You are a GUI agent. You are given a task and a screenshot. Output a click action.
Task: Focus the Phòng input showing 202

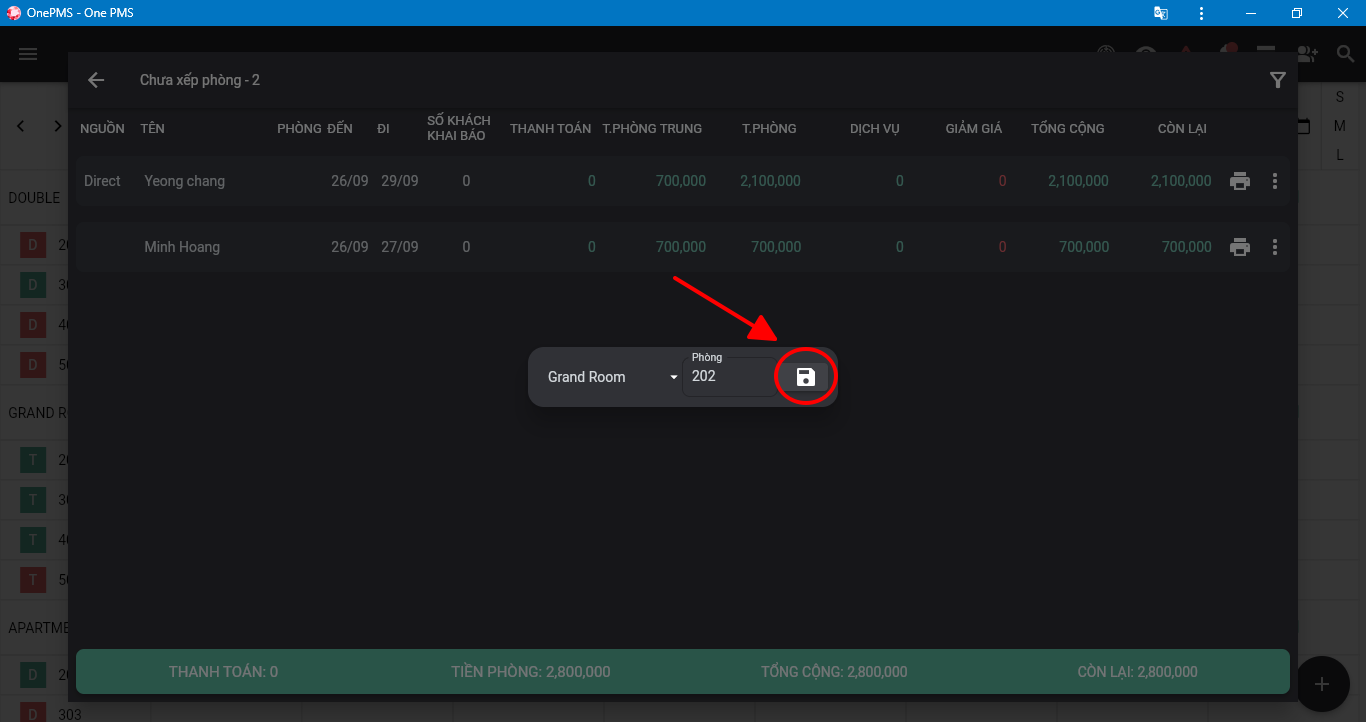pos(728,377)
